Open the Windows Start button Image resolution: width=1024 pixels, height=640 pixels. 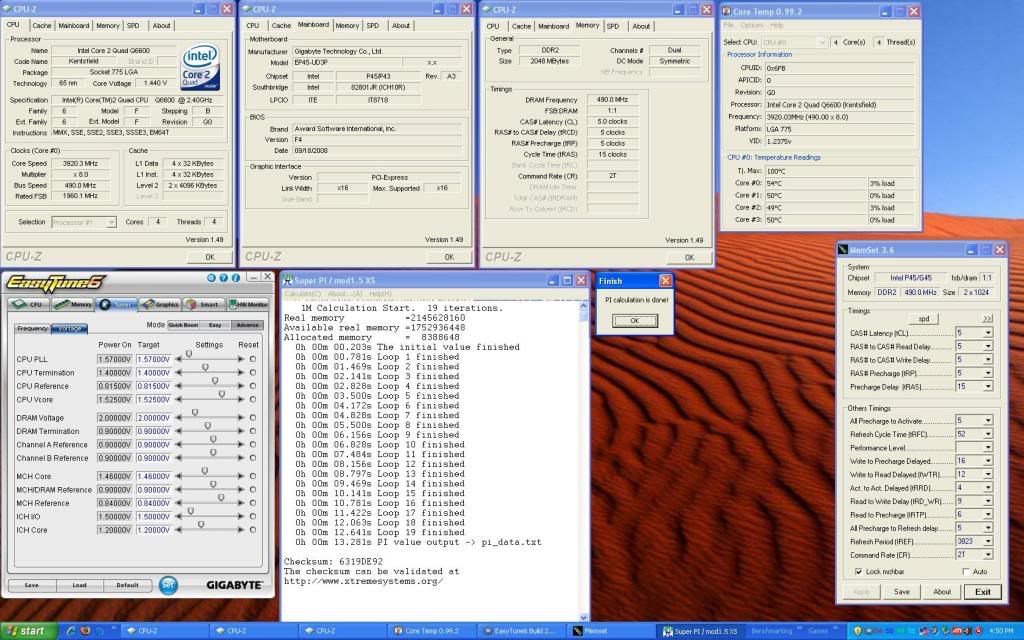coord(27,631)
